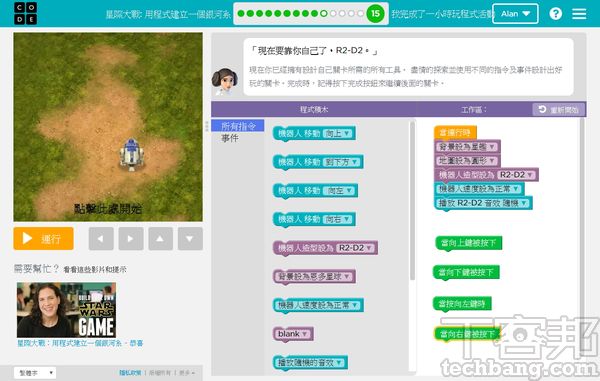Click the 星際大戰 lesson title in the header
The width and height of the screenshot is (600, 381).
point(168,15)
